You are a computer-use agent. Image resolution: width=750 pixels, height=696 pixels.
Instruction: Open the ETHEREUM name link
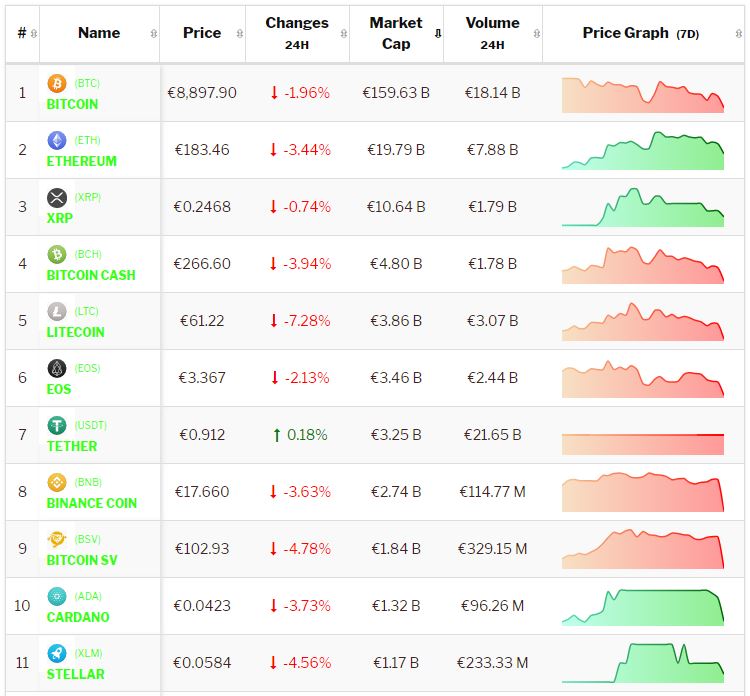[x=81, y=161]
